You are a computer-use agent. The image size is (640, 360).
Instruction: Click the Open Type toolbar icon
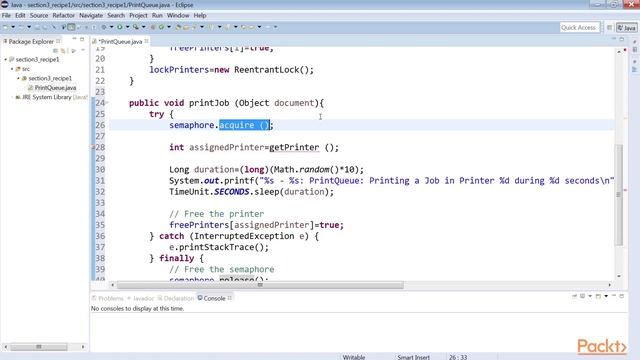[x=178, y=27]
